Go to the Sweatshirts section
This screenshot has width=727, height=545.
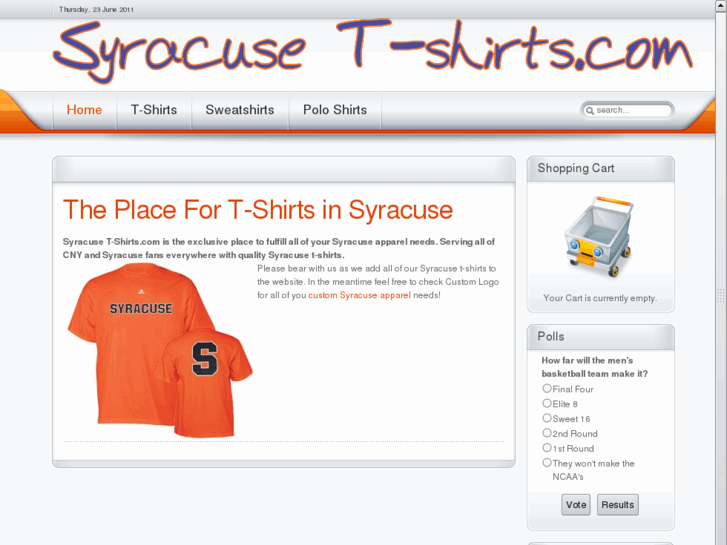(x=240, y=110)
